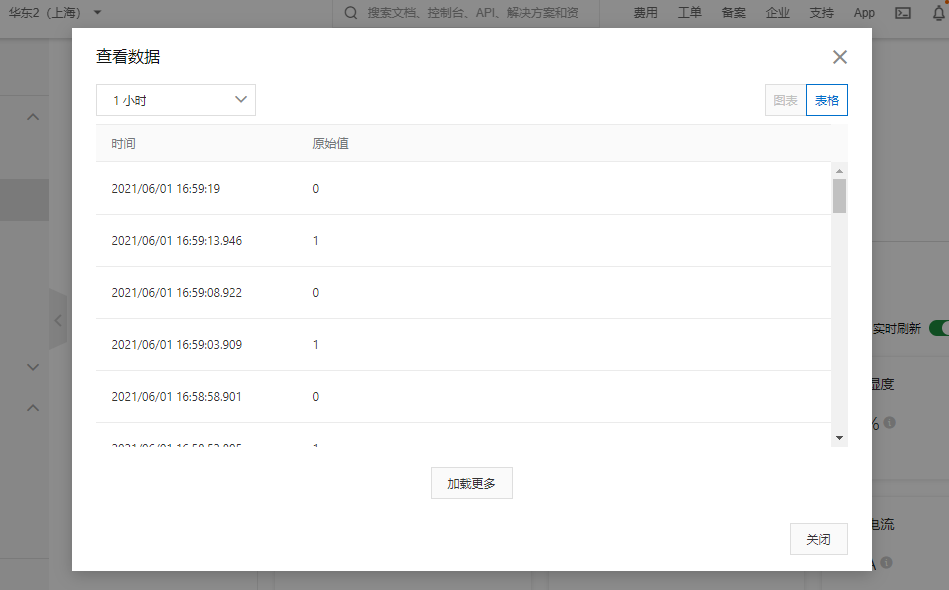
Task: Select the 表格 table tab
Action: pyautogui.click(x=826, y=100)
